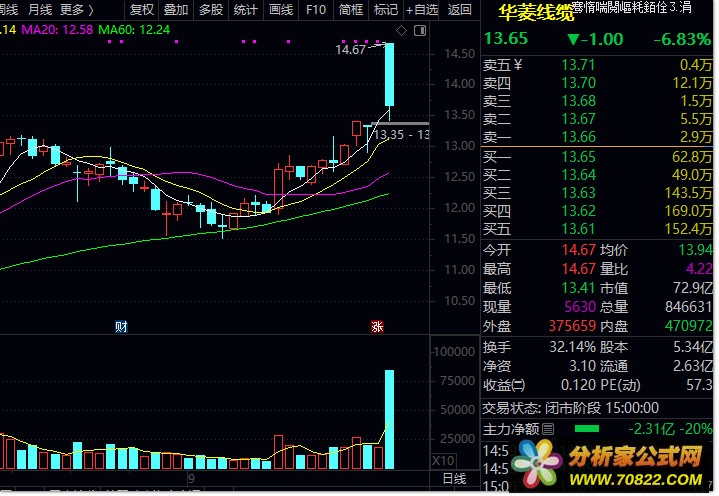Click the 华菱线缆 stock name title

point(536,13)
